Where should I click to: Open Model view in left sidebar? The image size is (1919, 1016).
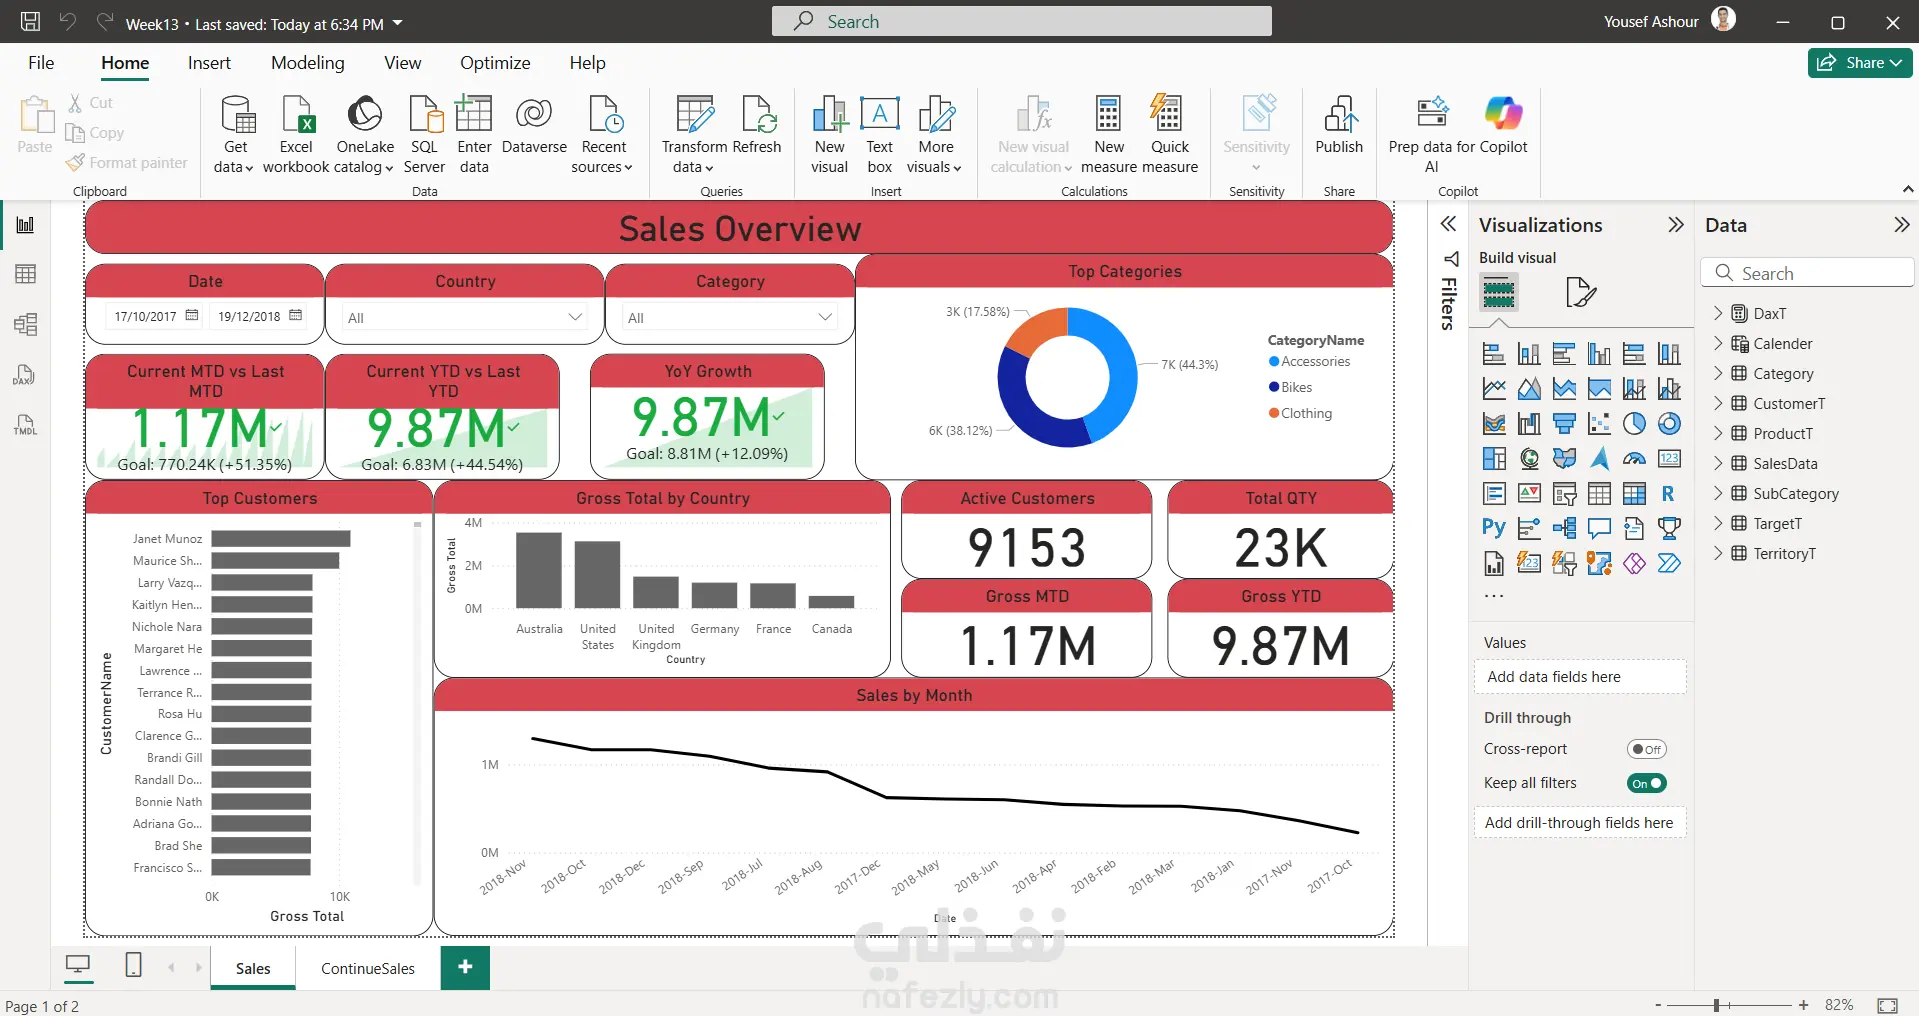point(26,324)
